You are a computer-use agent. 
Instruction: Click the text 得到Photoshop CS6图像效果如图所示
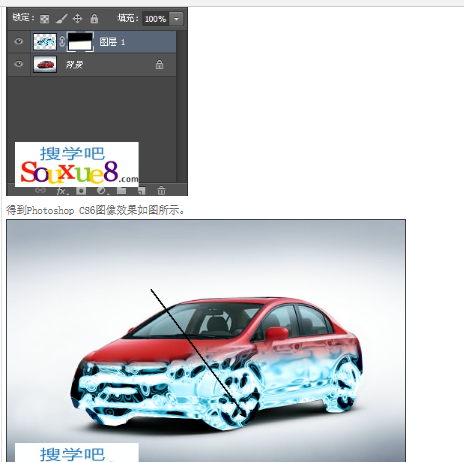95,211
